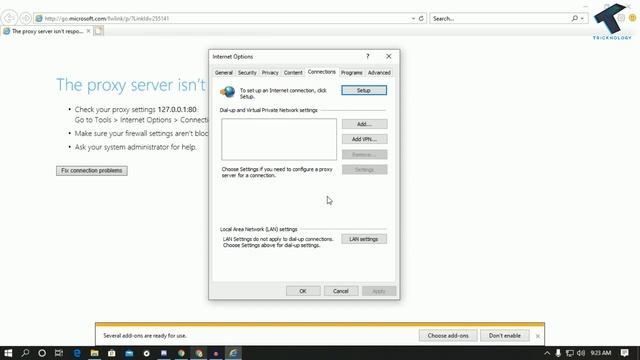This screenshot has height=360, width=640.
Task: Click the magnifier icon in Search box
Action: (x=575, y=18)
